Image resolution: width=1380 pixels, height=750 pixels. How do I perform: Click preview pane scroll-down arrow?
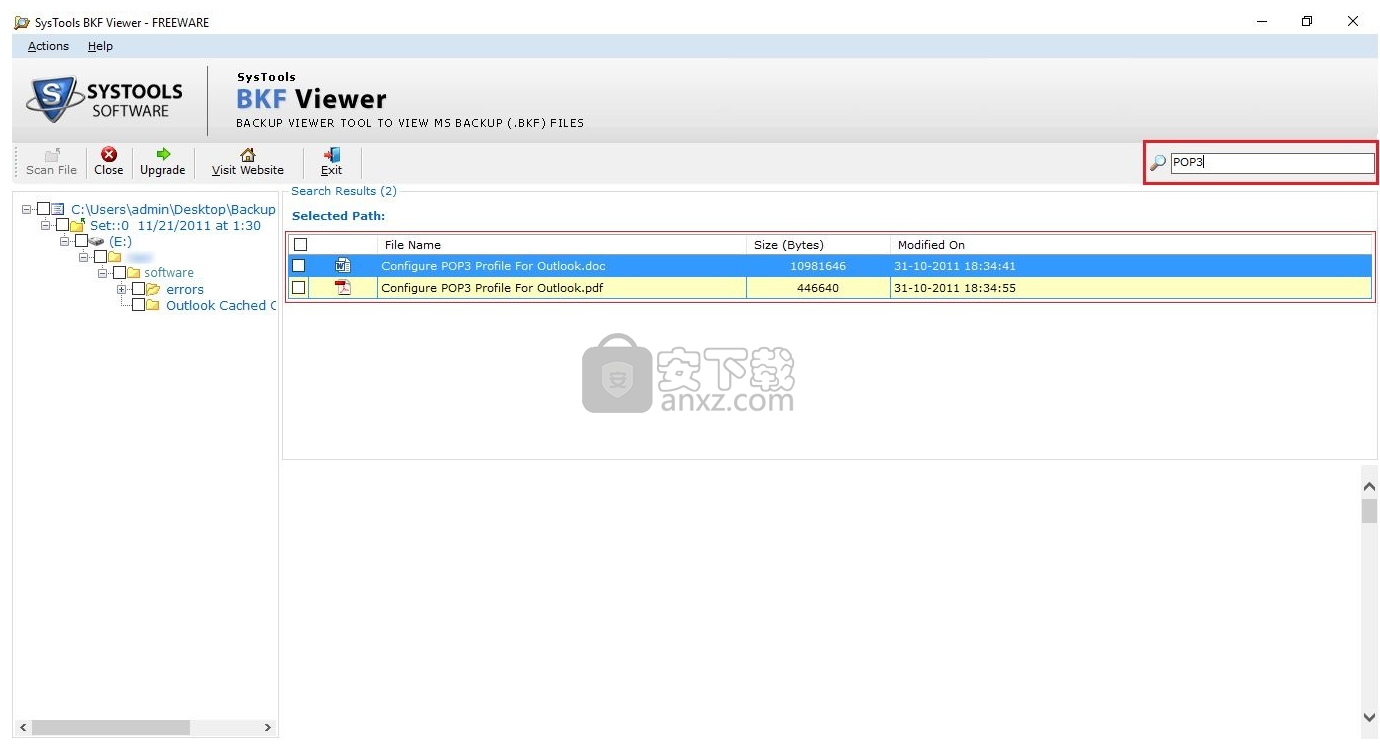pos(1370,717)
